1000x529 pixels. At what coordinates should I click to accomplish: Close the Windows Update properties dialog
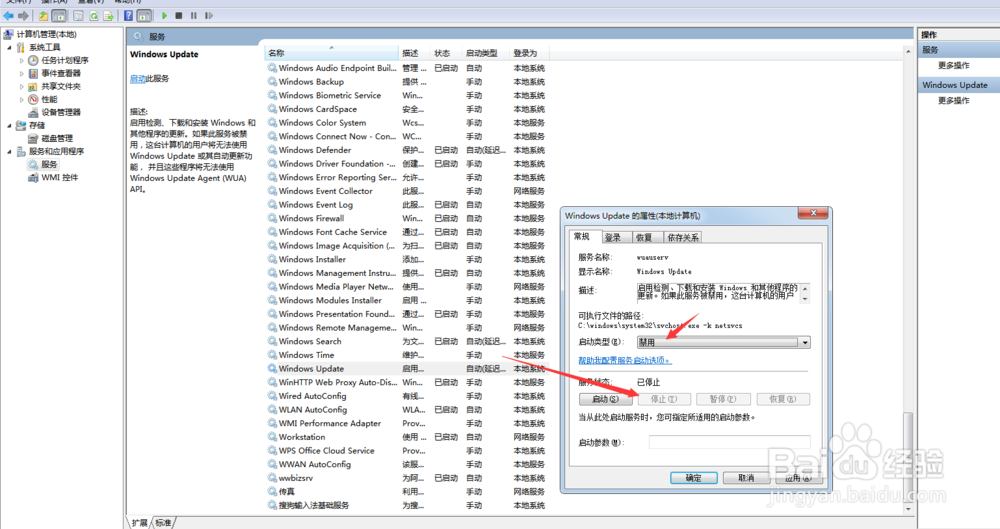coord(813,213)
